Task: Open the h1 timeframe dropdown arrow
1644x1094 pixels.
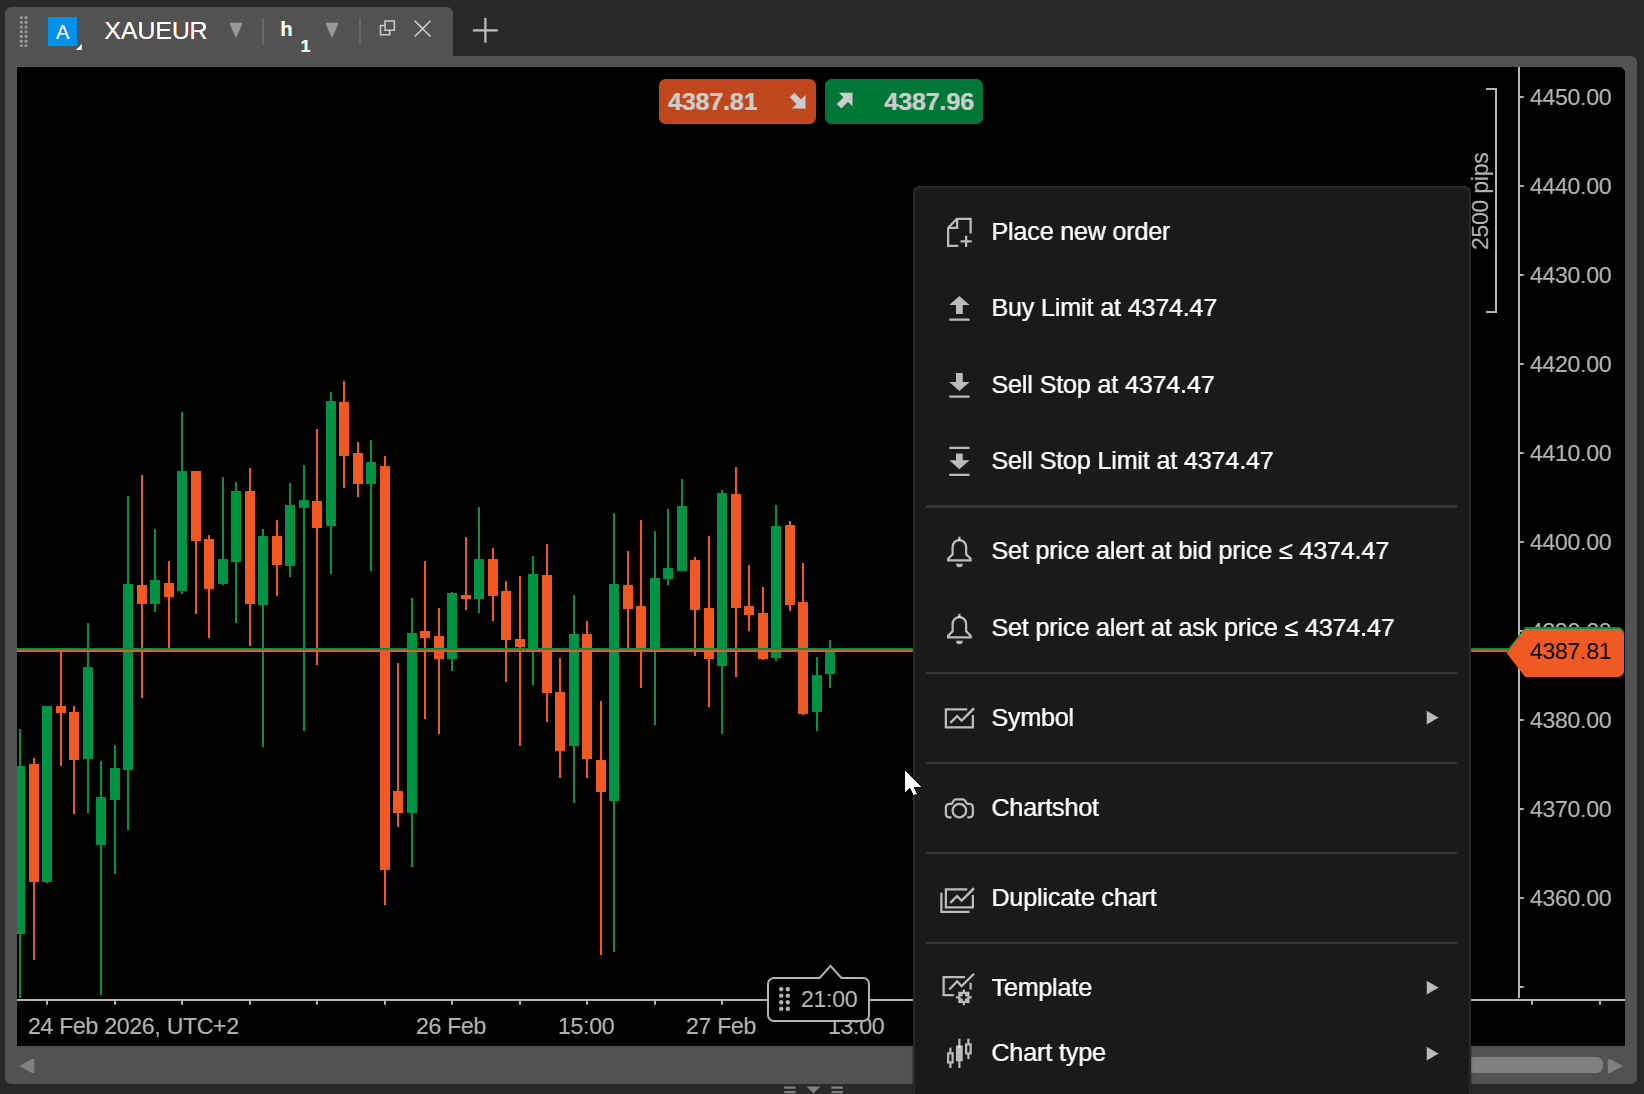Action: point(332,30)
